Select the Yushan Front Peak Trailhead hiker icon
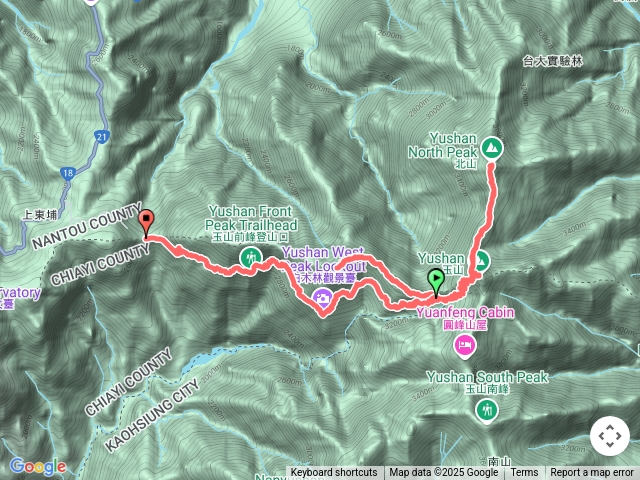The height and width of the screenshot is (480, 640). click(251, 258)
